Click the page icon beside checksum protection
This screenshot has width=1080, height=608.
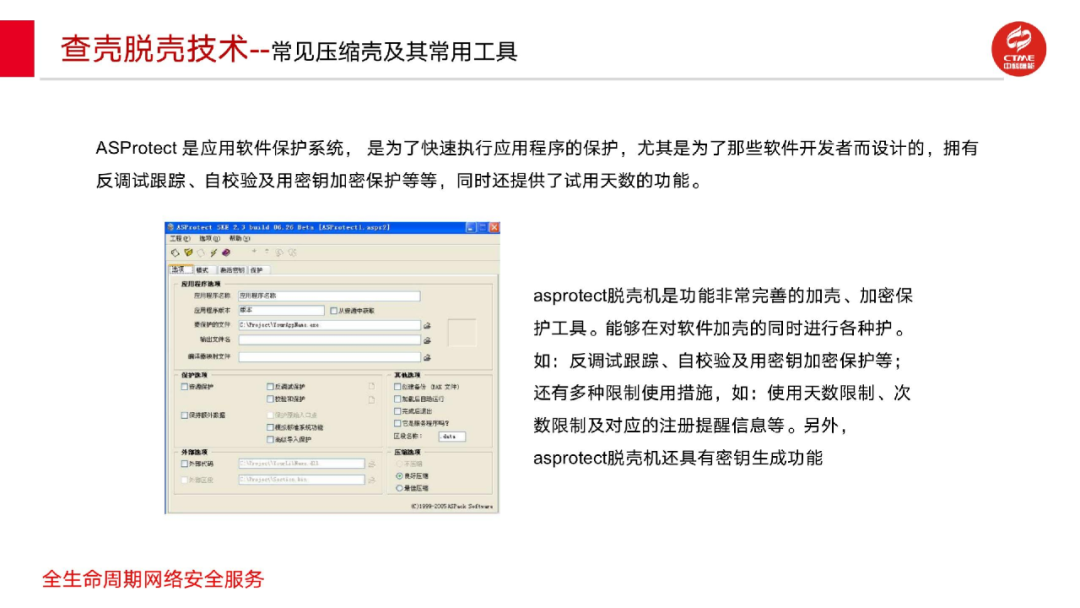pos(371,399)
